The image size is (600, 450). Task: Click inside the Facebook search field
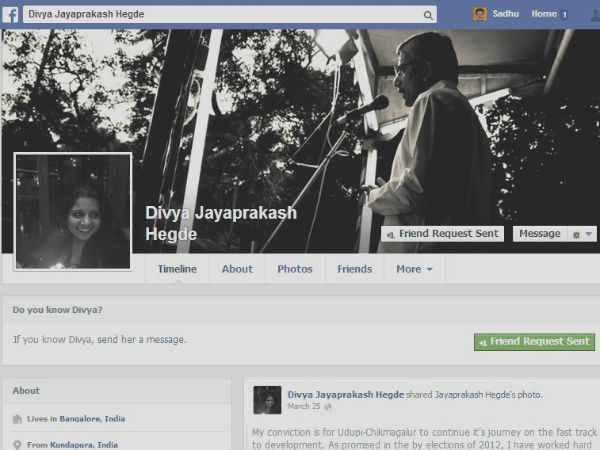[220, 15]
